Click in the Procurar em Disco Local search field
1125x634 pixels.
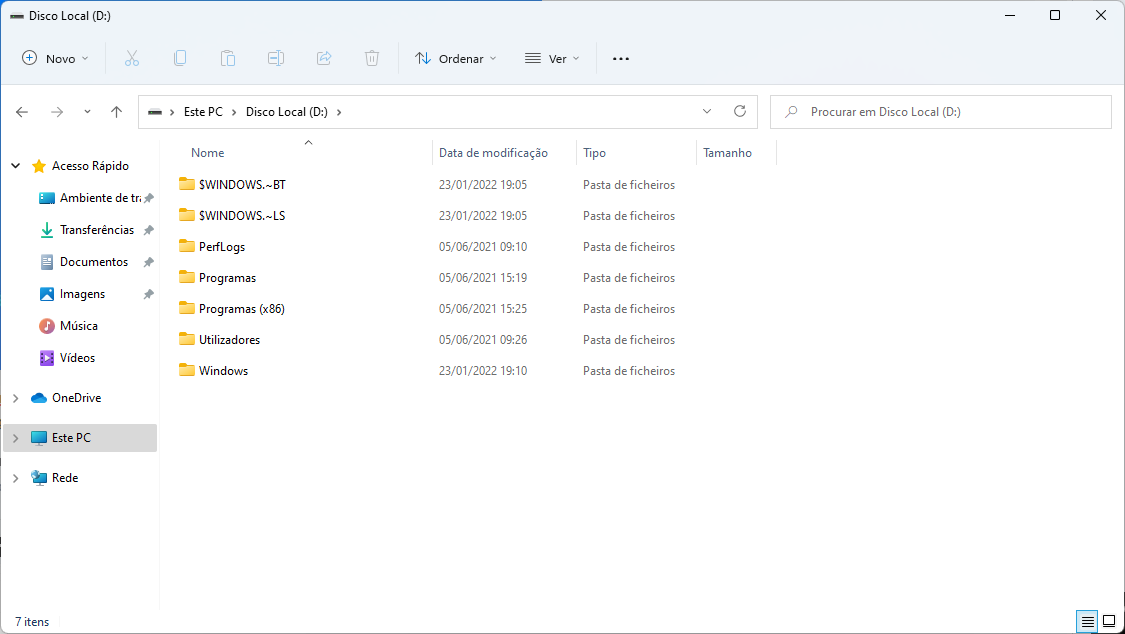tap(941, 112)
